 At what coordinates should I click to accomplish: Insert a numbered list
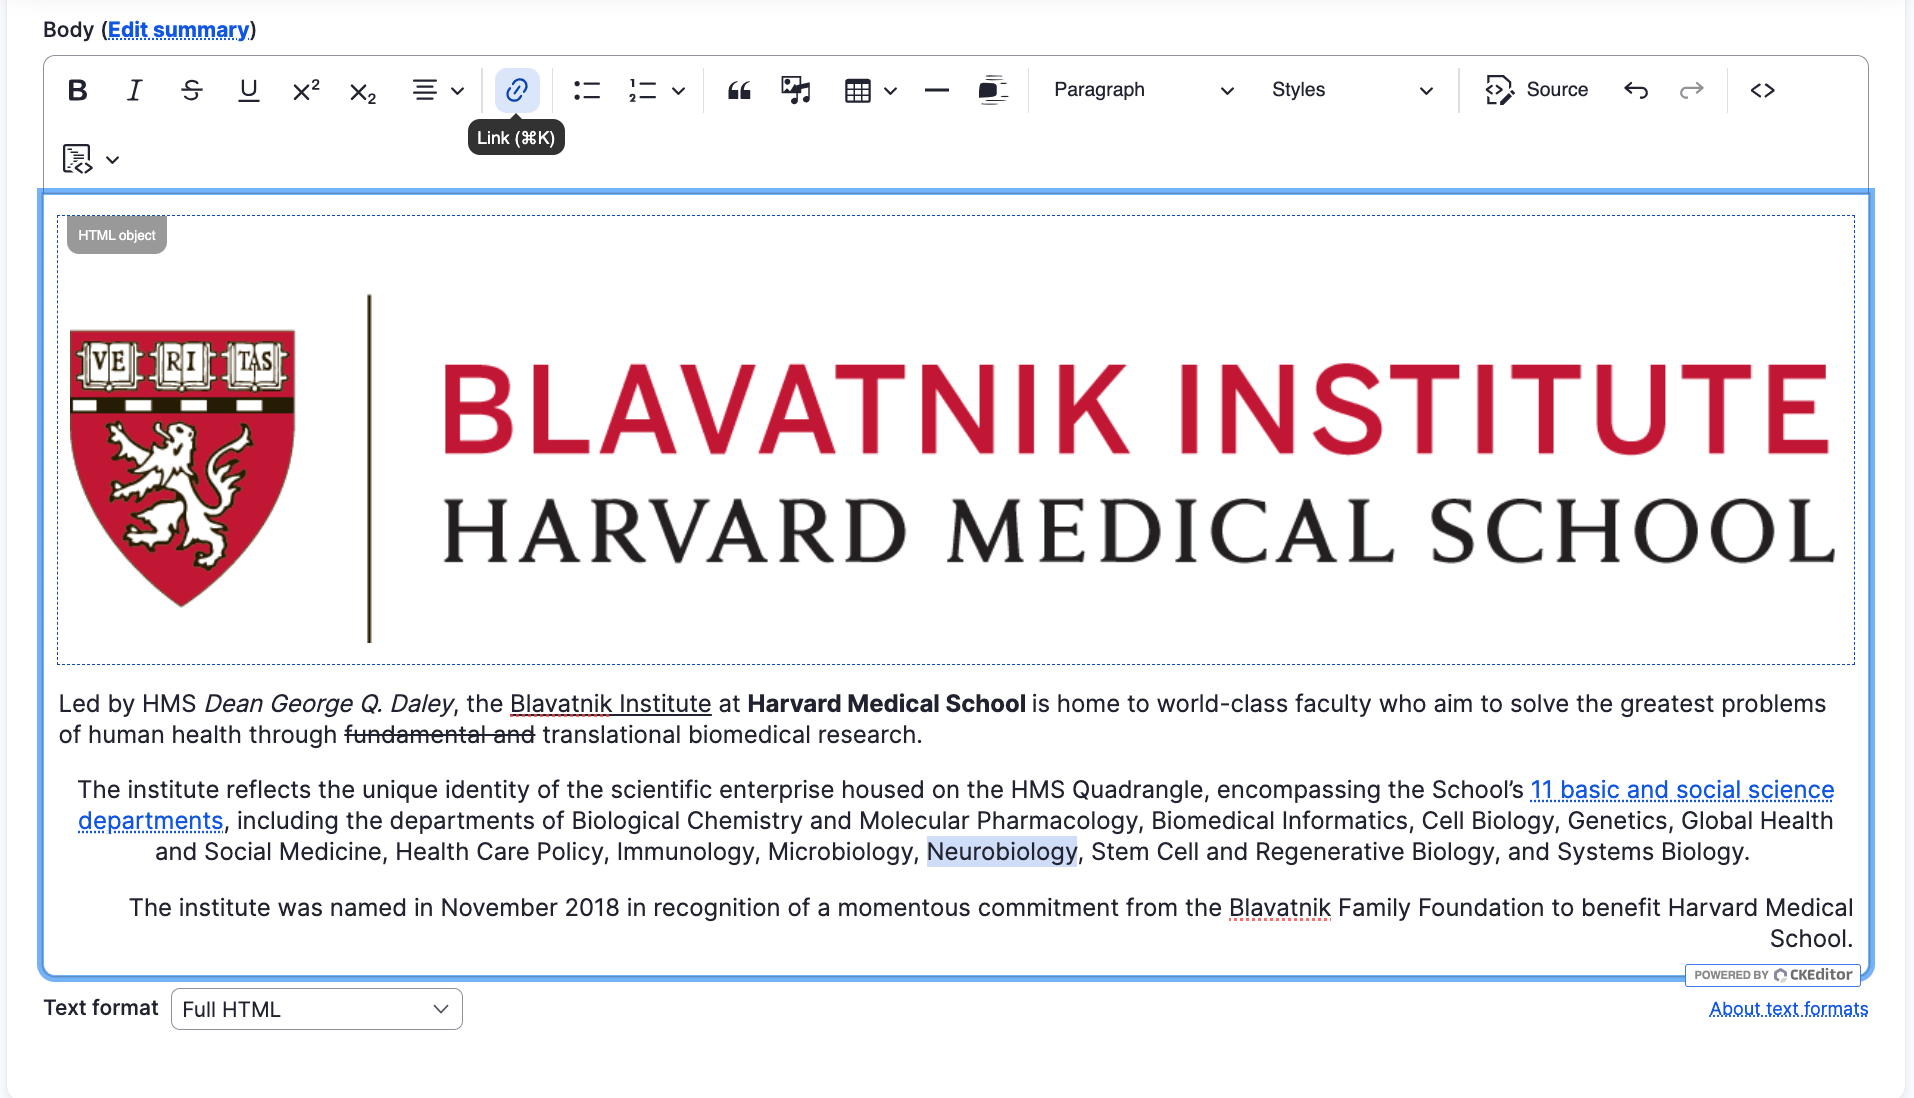[x=642, y=91]
